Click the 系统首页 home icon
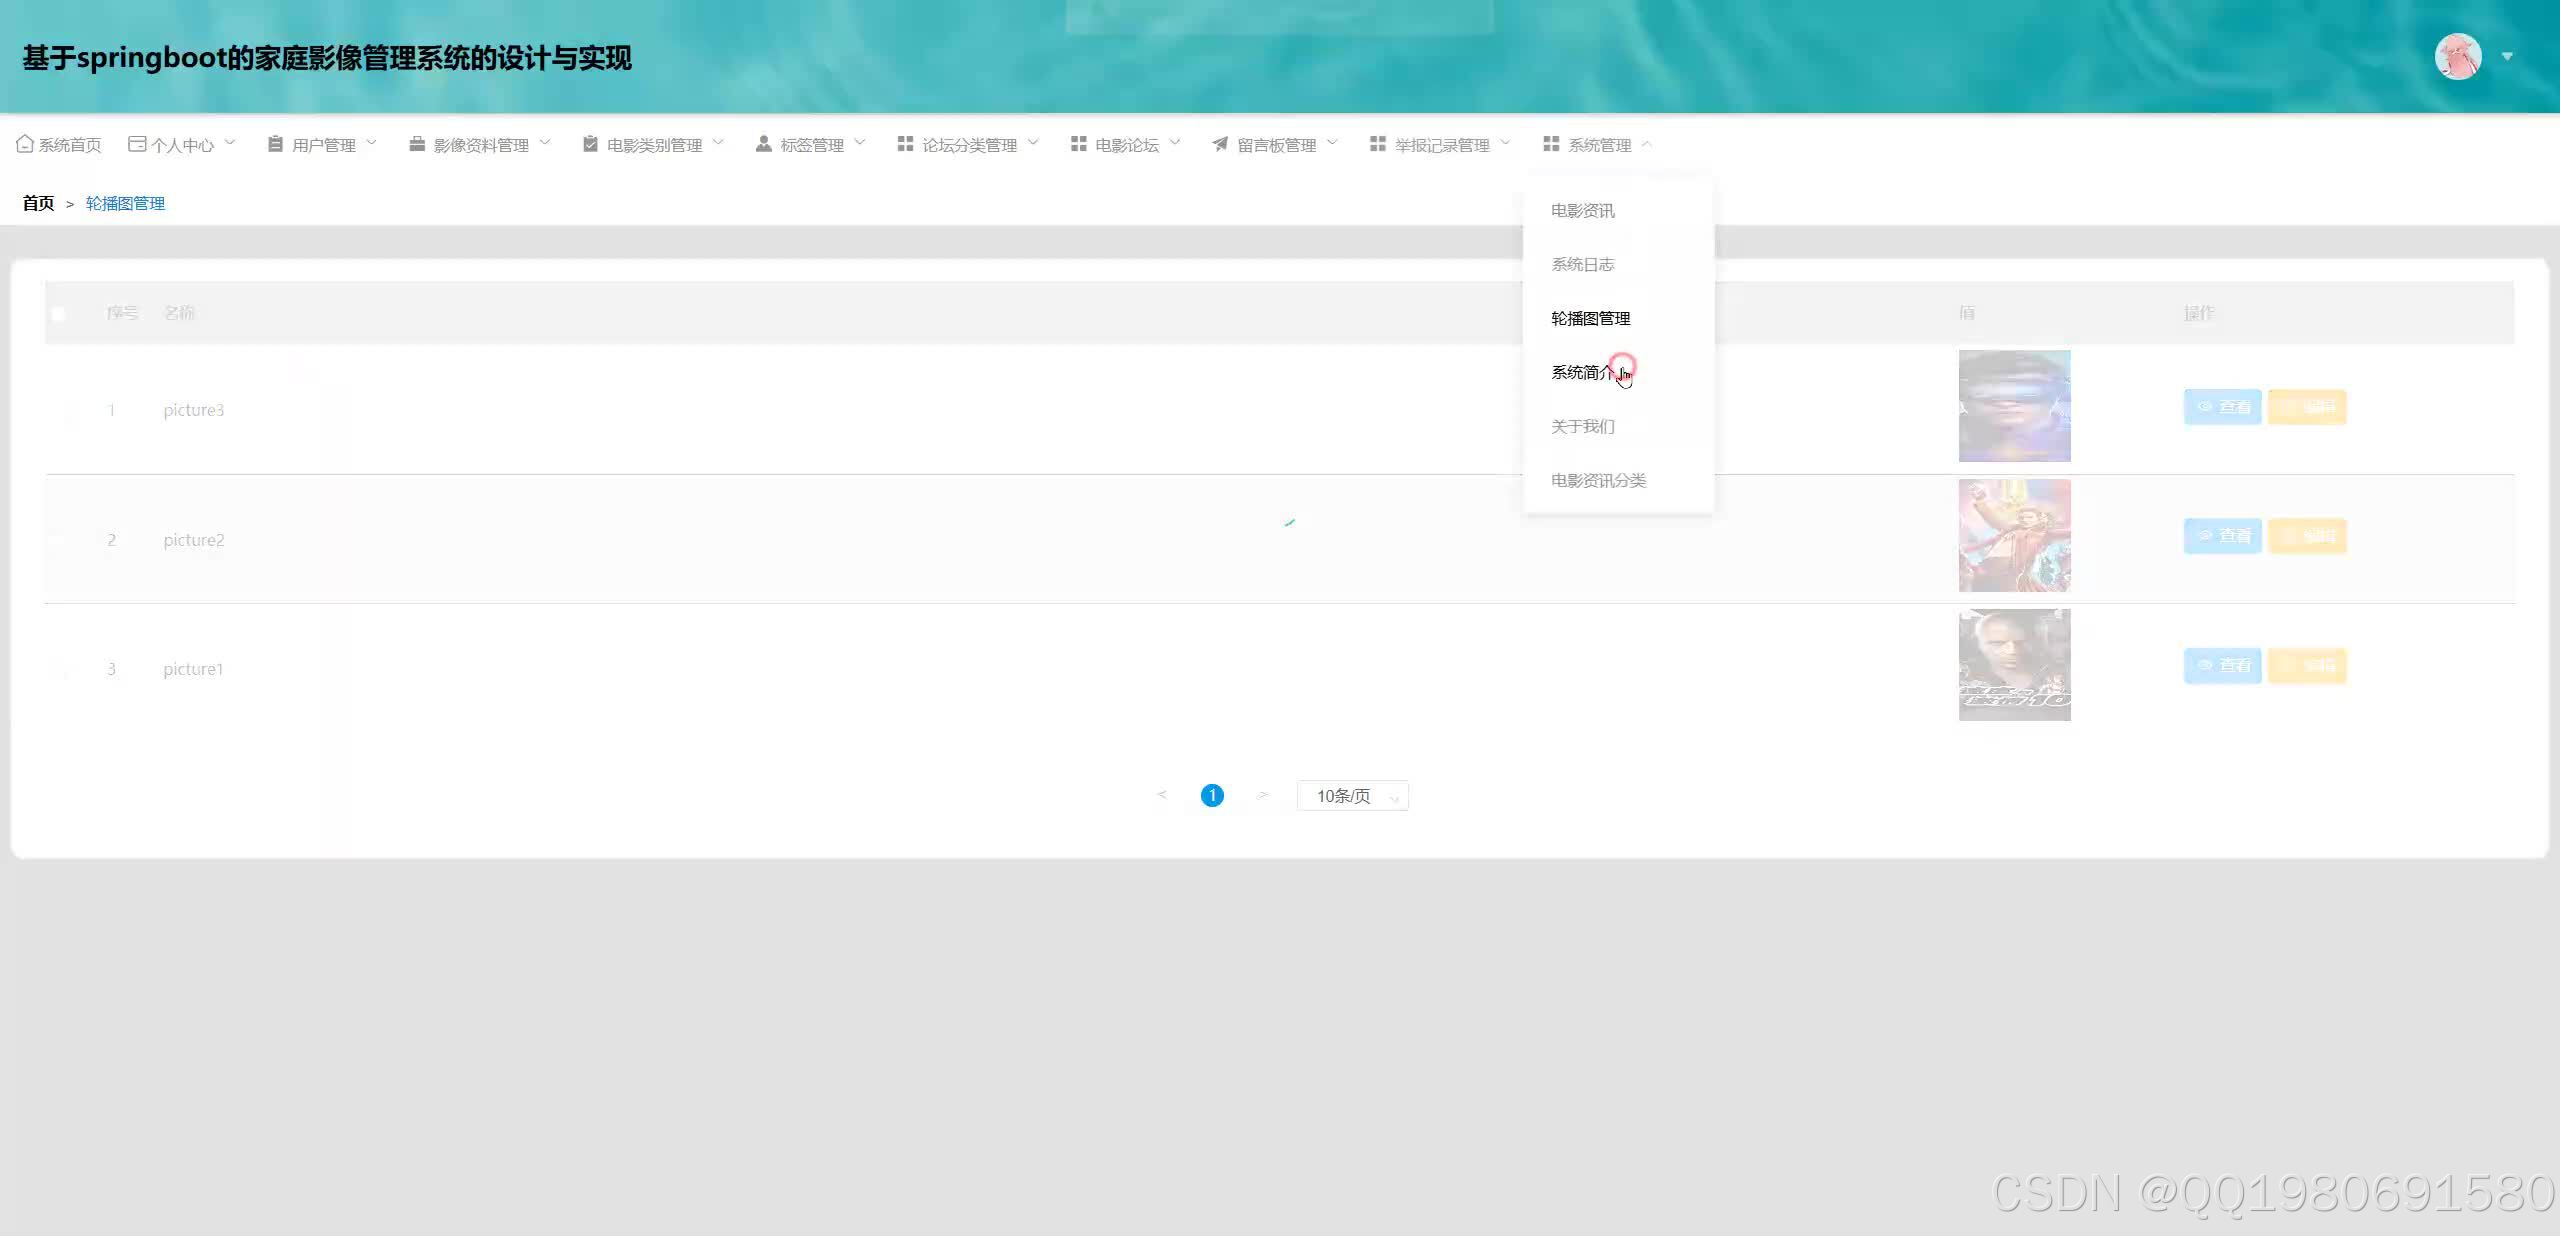 click(x=25, y=144)
